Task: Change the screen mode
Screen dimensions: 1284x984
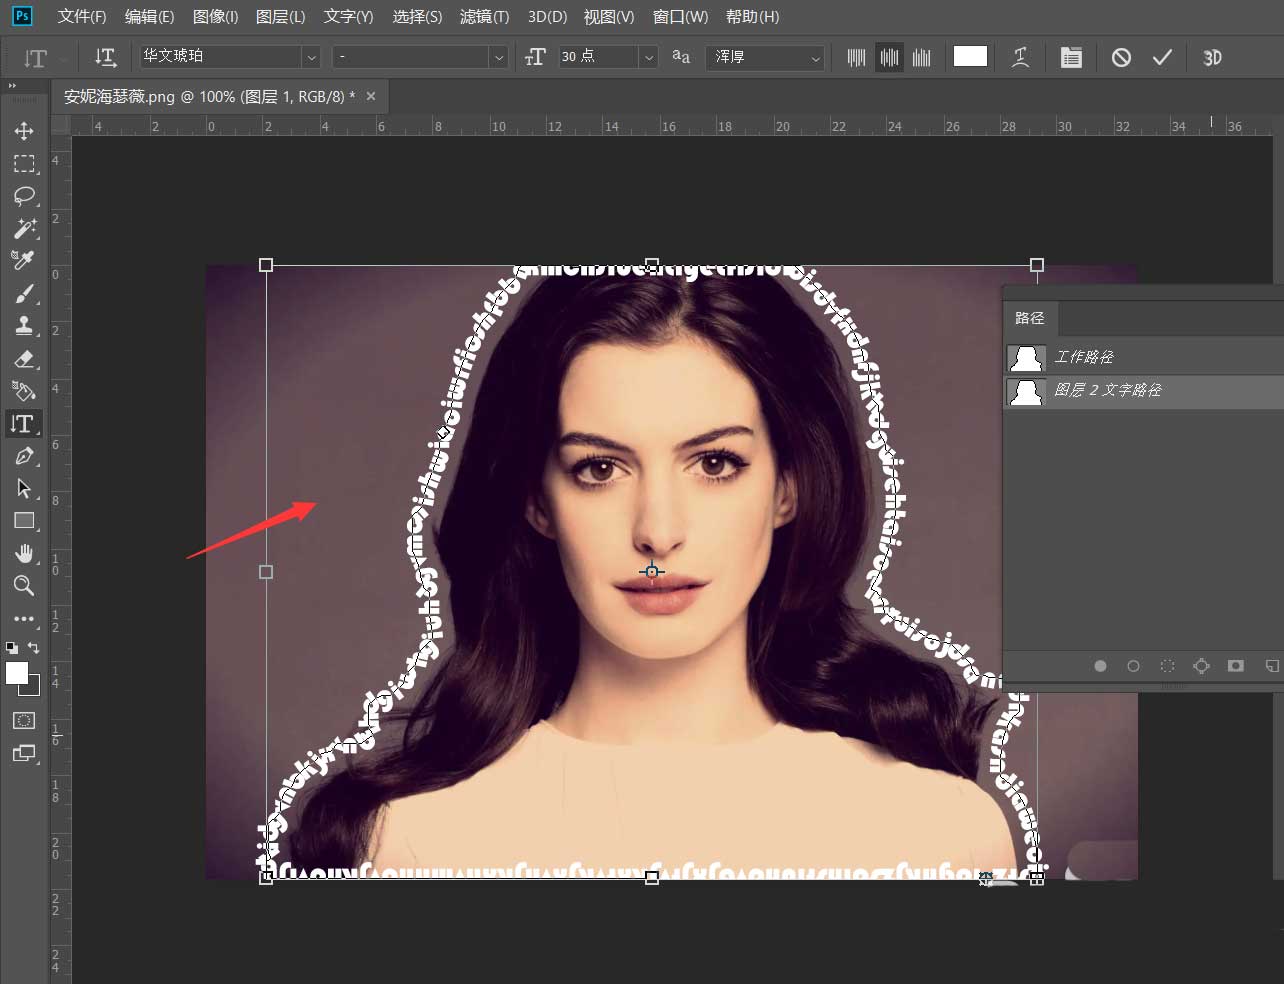Action: pyautogui.click(x=24, y=754)
